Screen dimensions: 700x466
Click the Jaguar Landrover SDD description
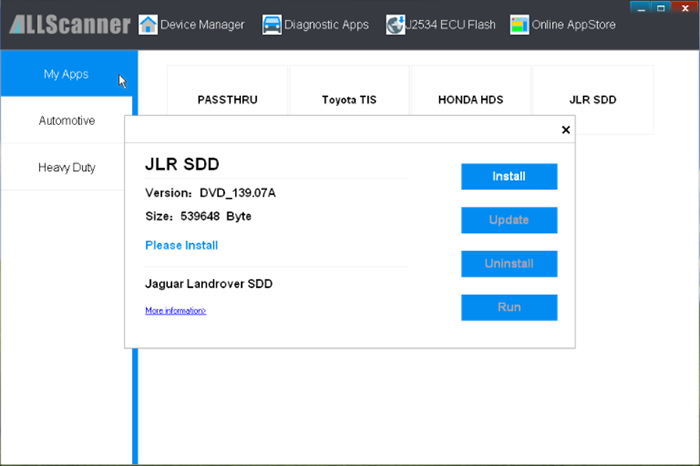(x=208, y=284)
